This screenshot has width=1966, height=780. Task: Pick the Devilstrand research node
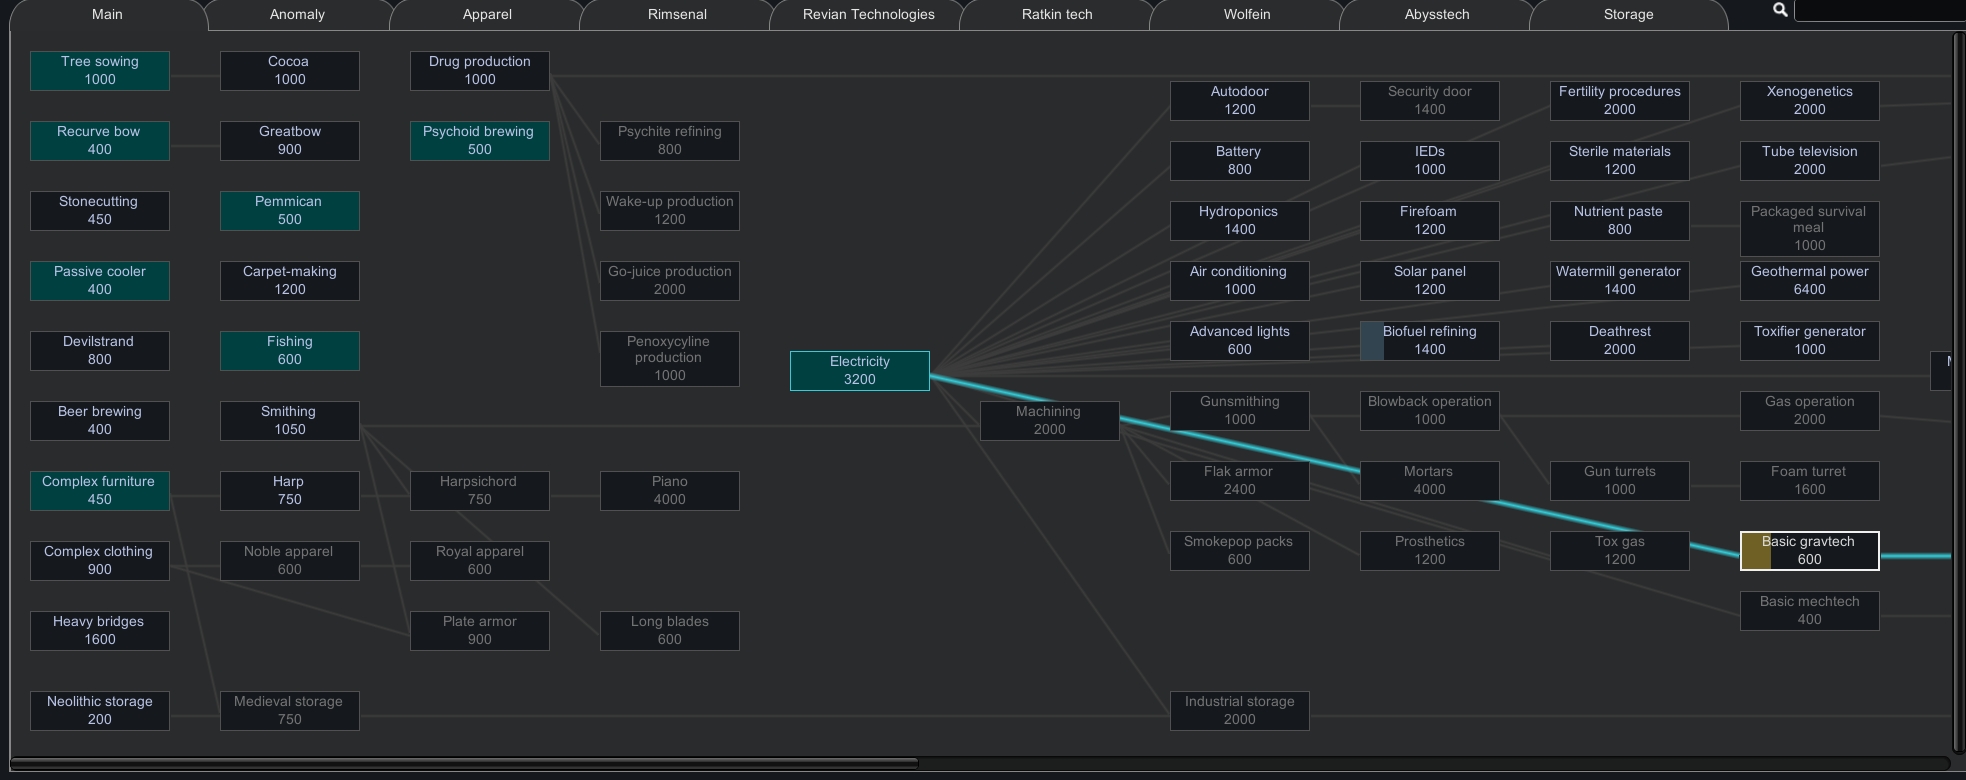100,351
